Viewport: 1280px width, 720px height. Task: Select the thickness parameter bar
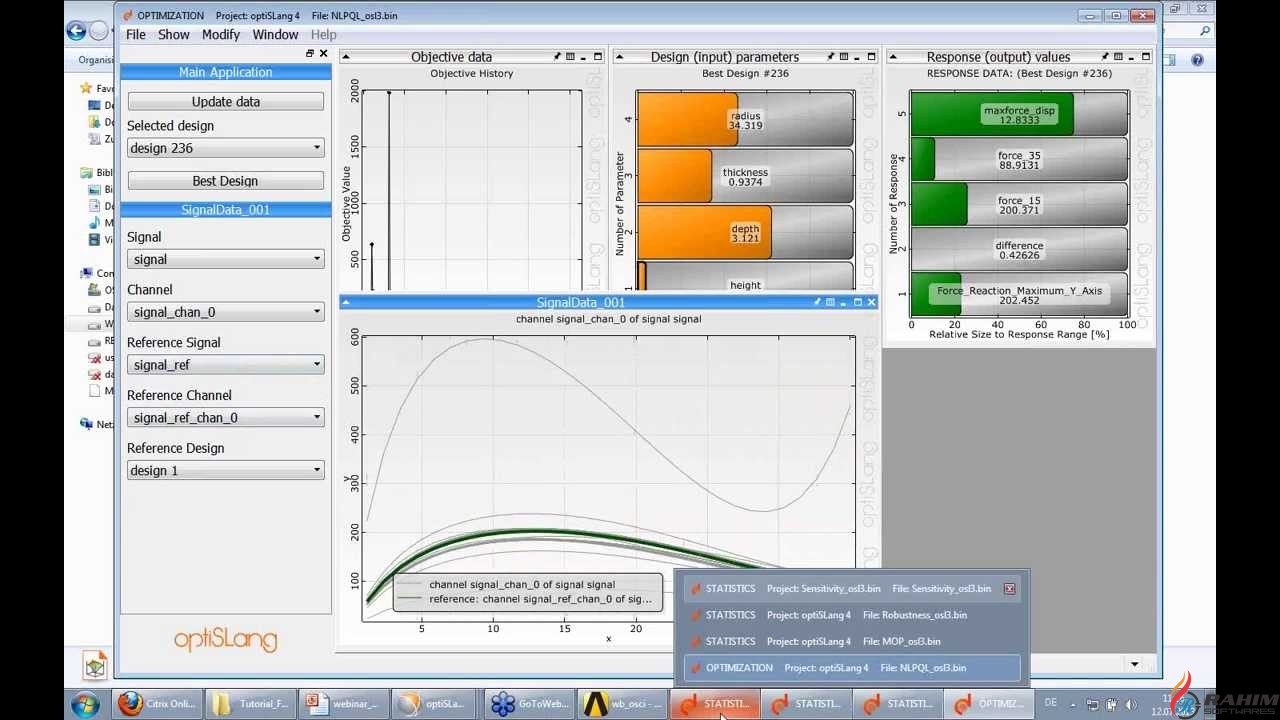click(745, 176)
